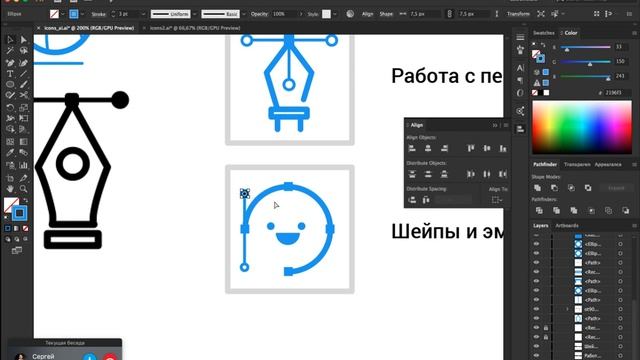Image resolution: width=640 pixels, height=360 pixels.
Task: Select the Lasso tool
Action: (24, 51)
